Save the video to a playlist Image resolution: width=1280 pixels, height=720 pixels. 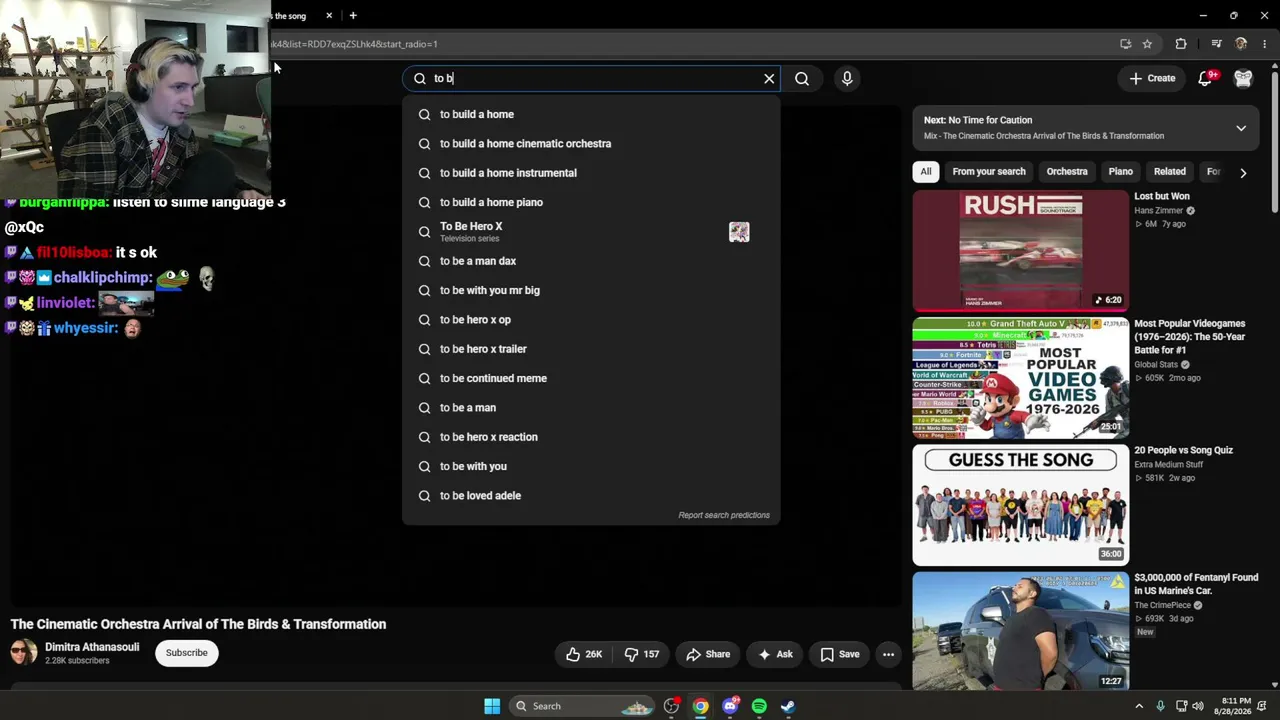click(840, 654)
